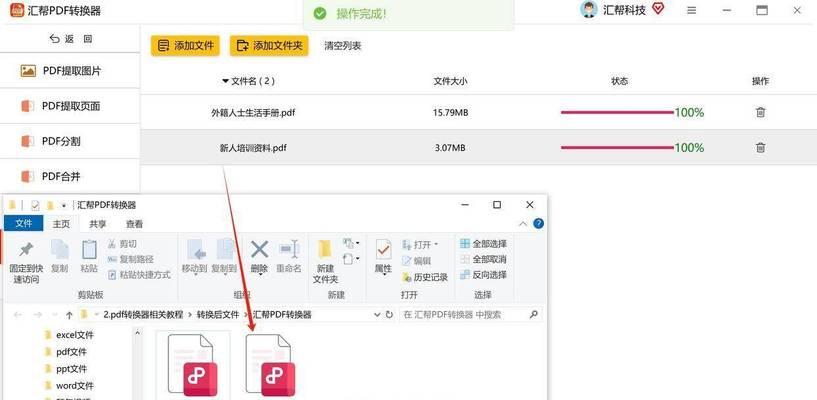This screenshot has height=400, width=817.
Task: Click the 属性 ribbon icon
Action: (x=383, y=249)
